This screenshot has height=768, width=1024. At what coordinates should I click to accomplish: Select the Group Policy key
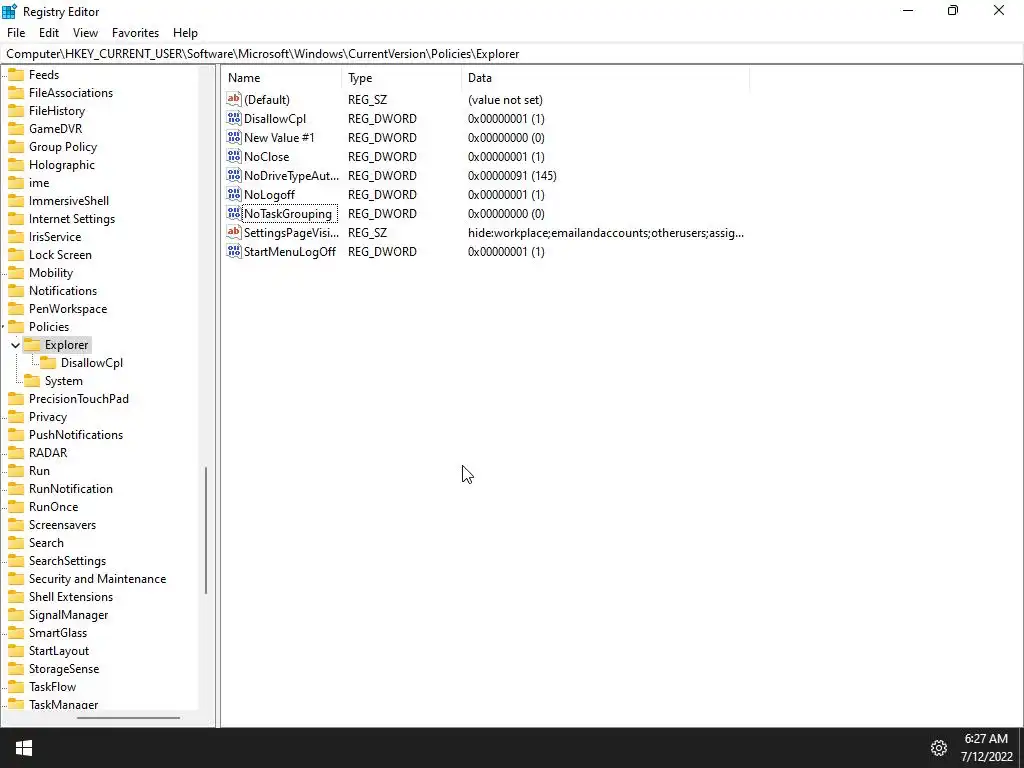pos(63,147)
